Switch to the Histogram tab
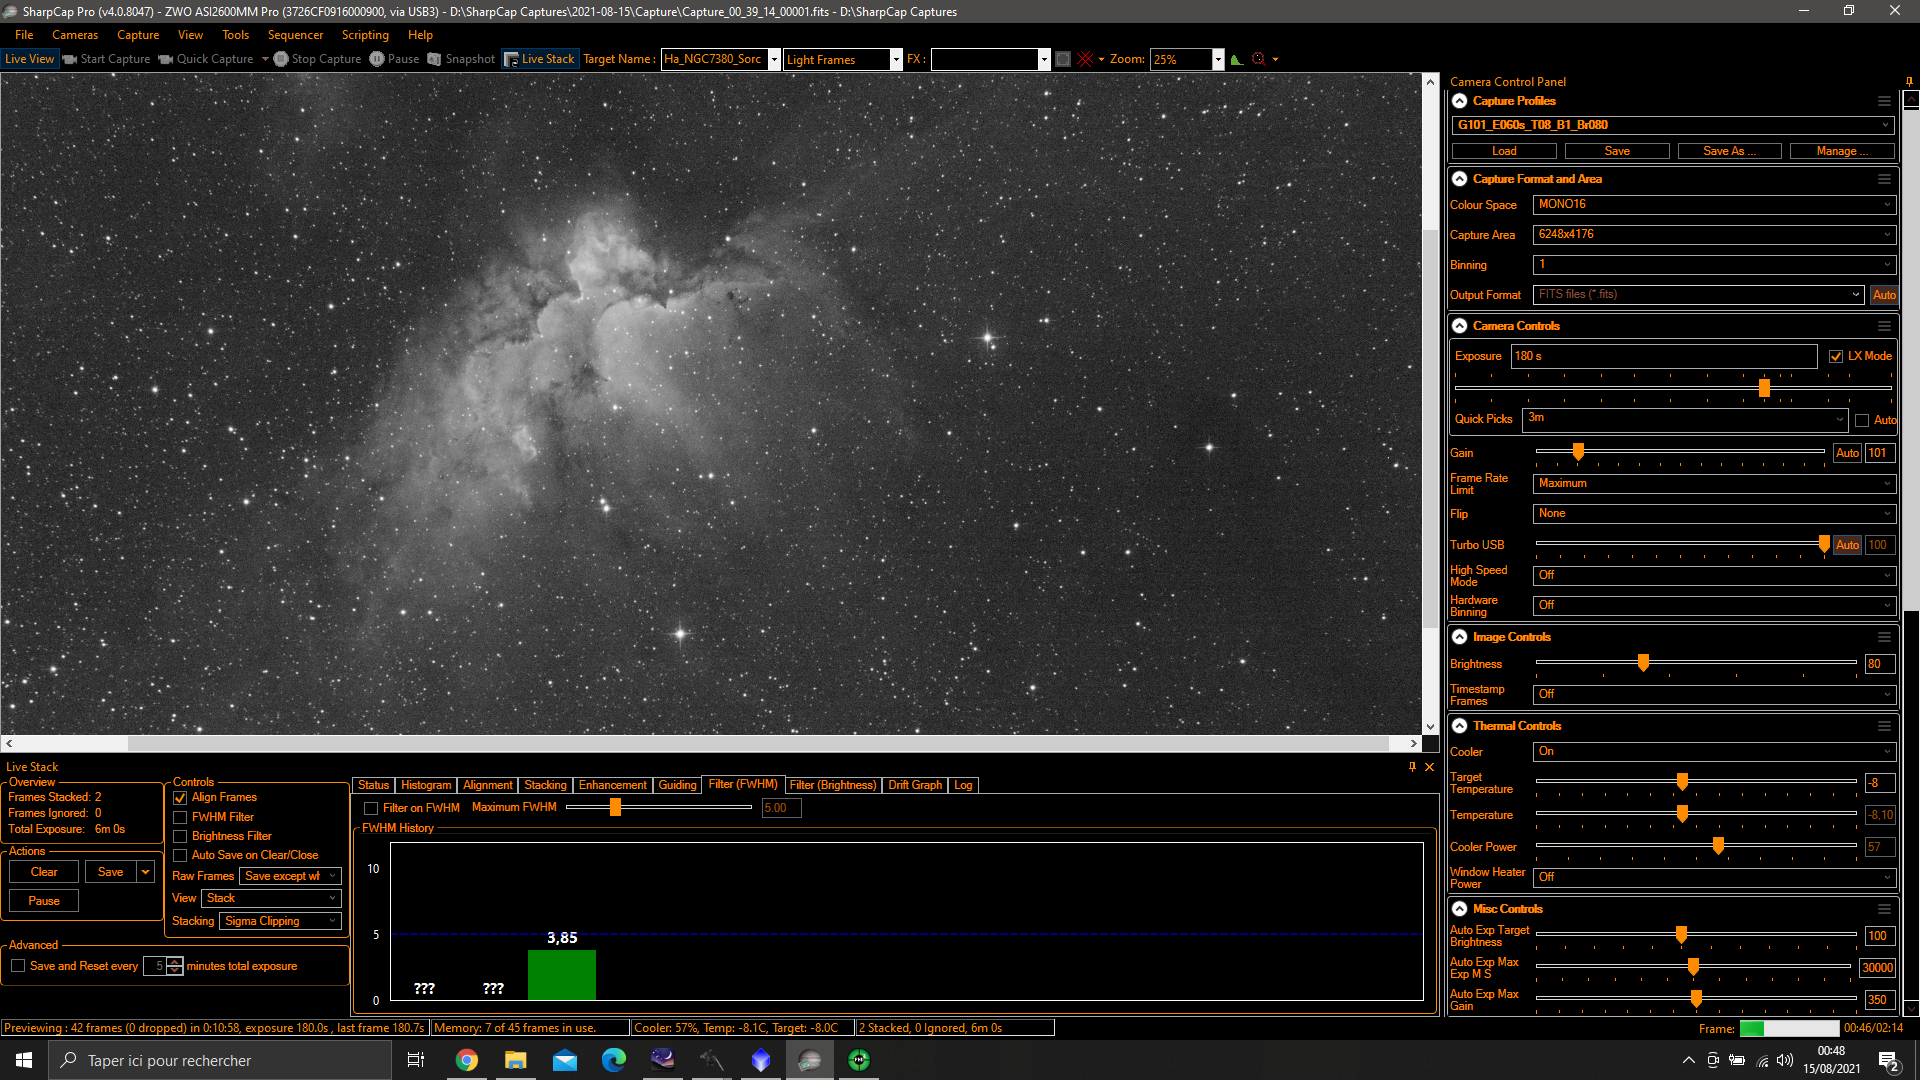The image size is (1920, 1080). pos(426,785)
